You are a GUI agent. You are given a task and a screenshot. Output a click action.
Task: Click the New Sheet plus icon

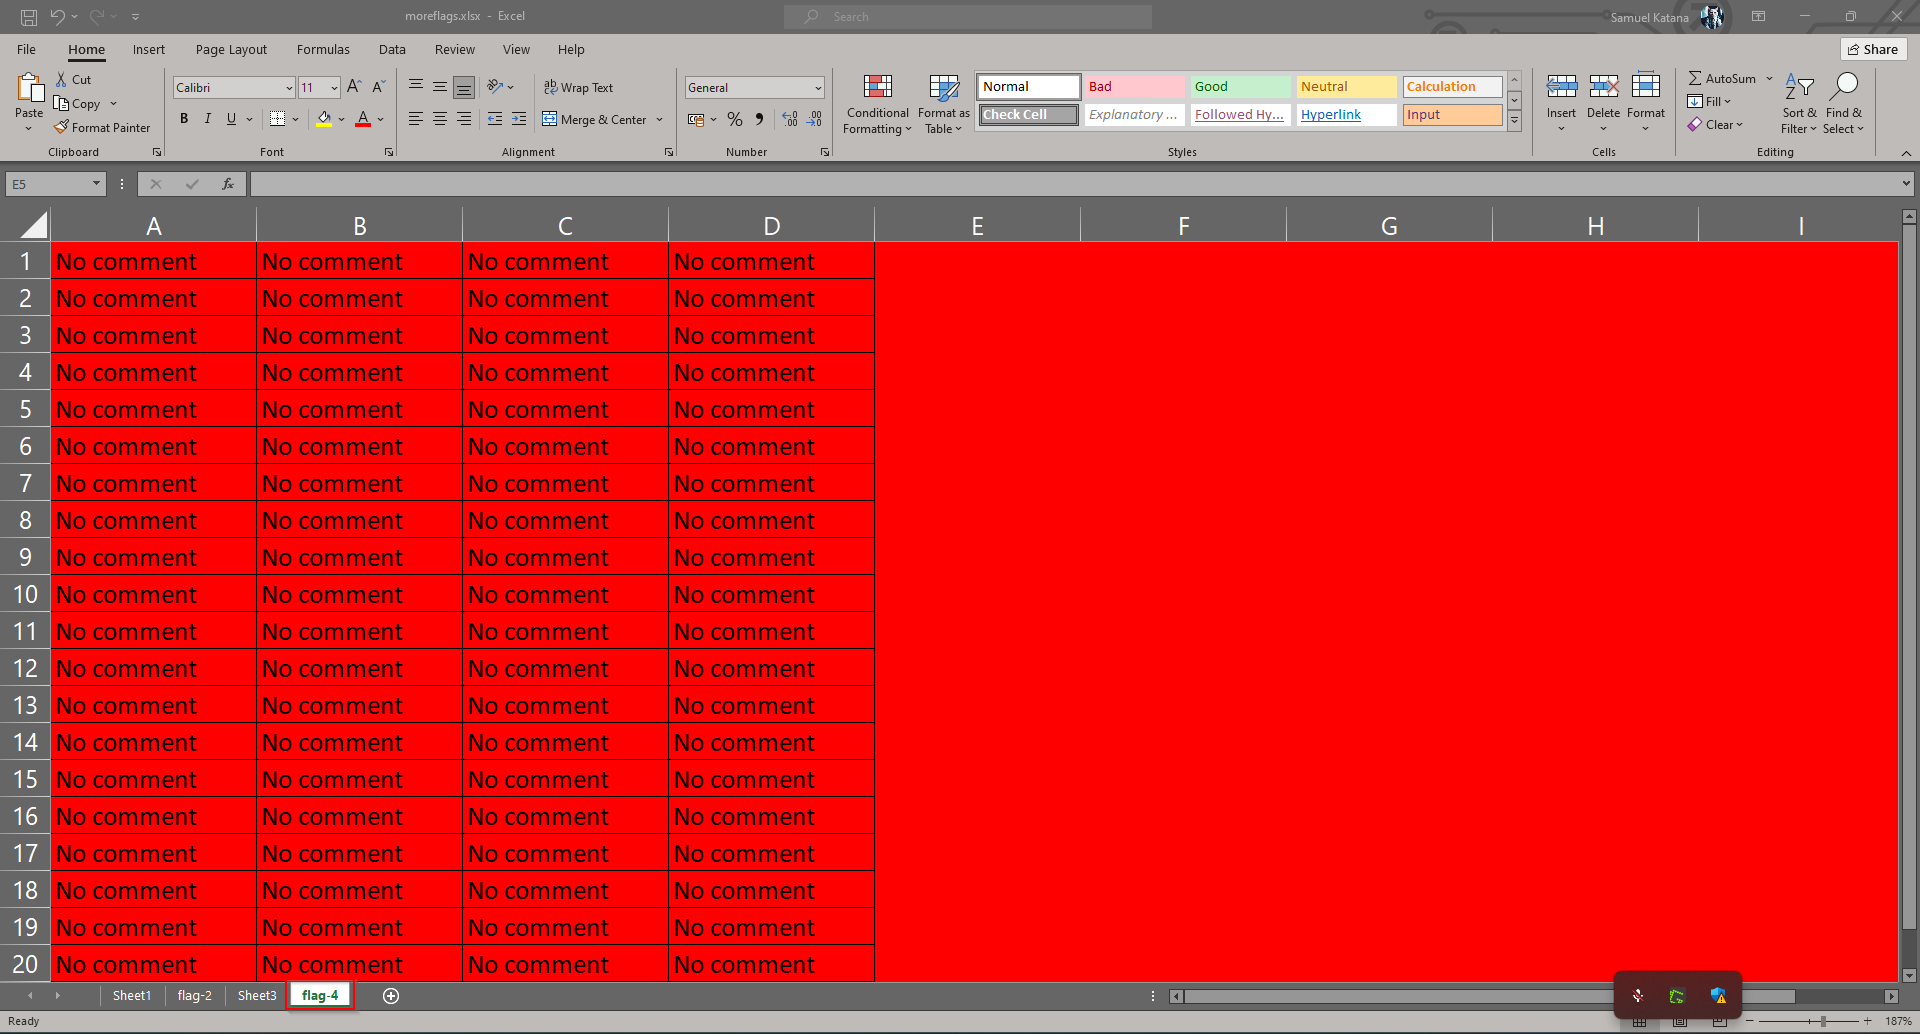click(391, 996)
